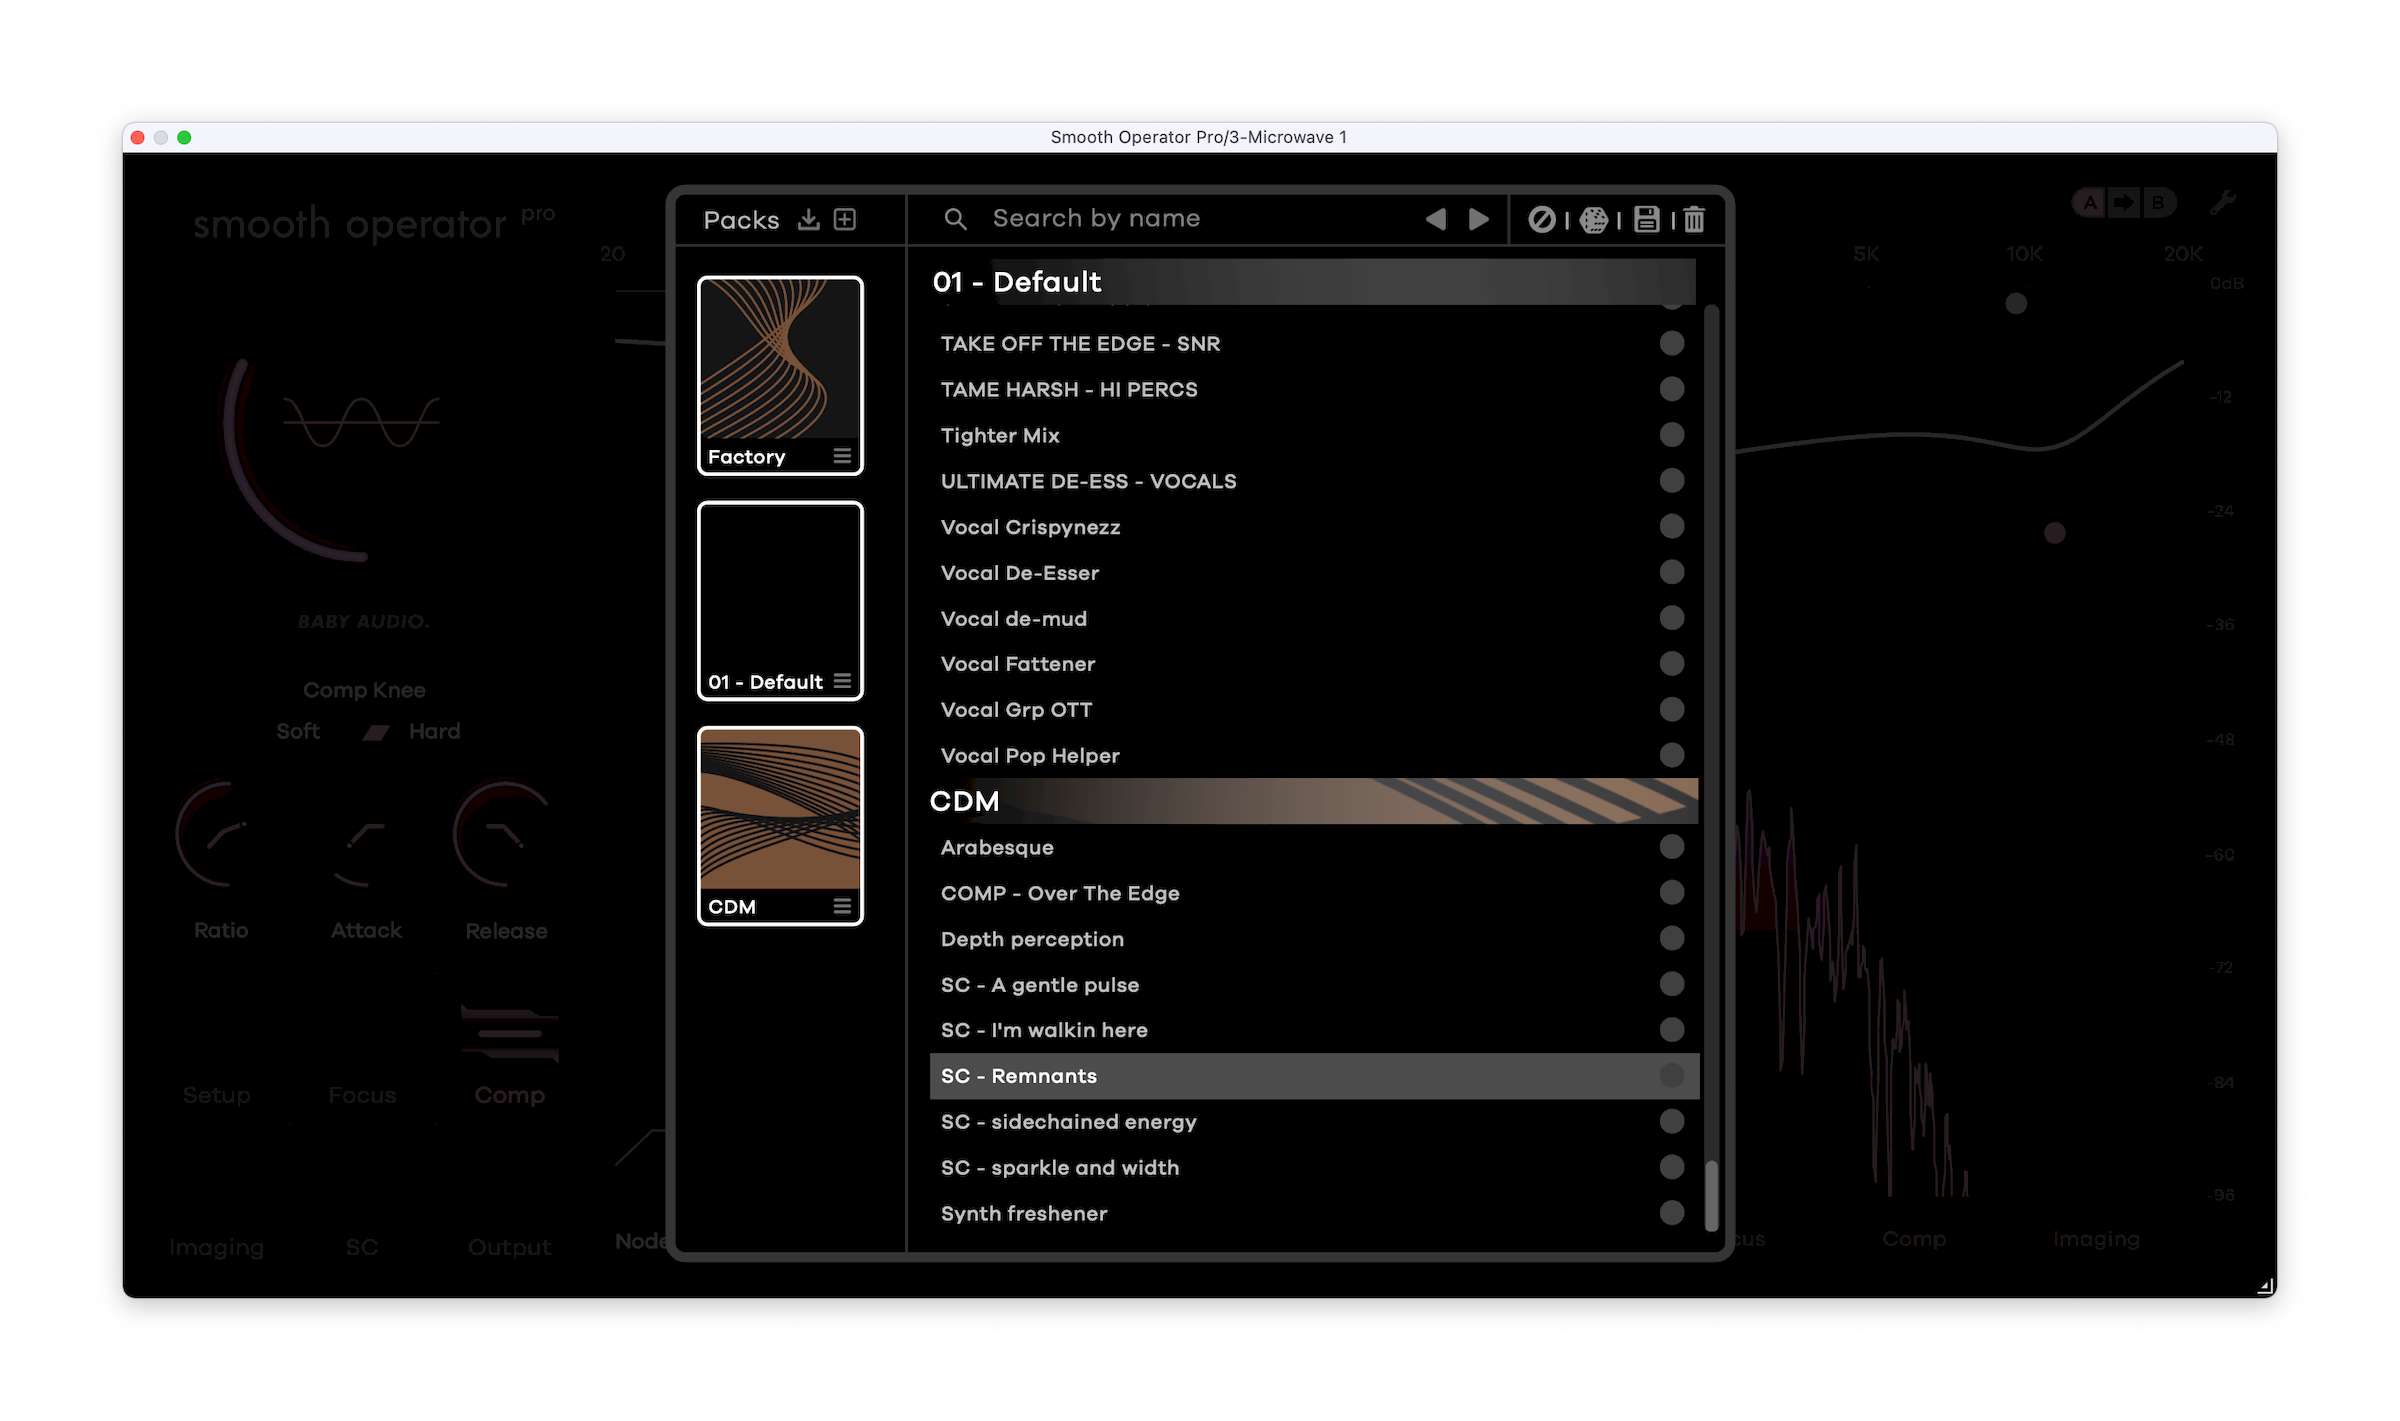Go to the next preset arrow
Viewport: 2400px width, 1421px height.
point(1478,219)
